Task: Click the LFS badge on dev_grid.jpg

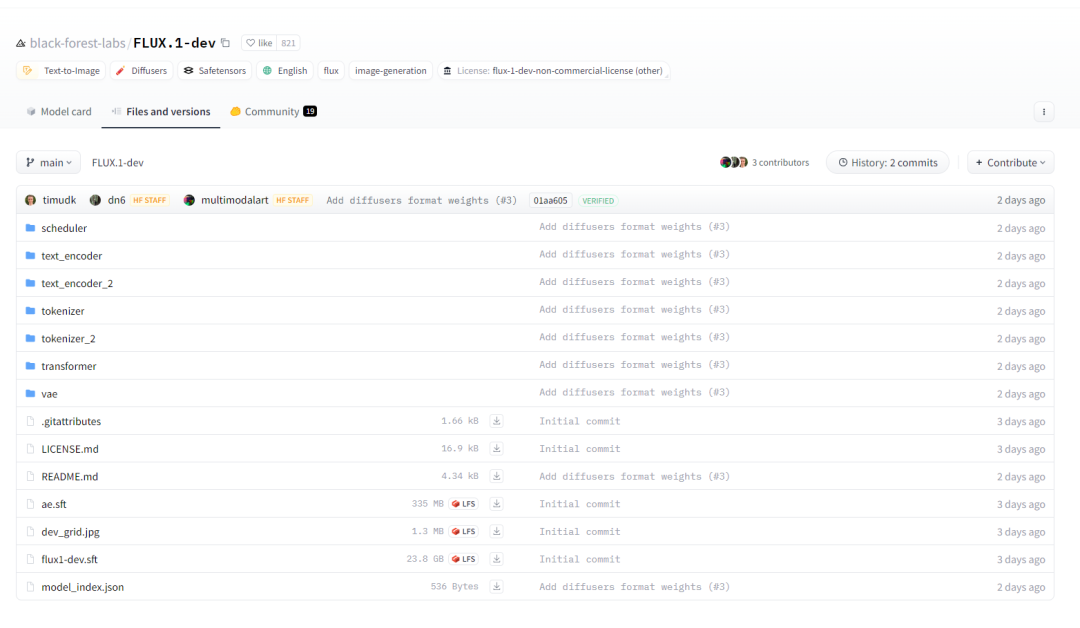Action: pos(464,532)
